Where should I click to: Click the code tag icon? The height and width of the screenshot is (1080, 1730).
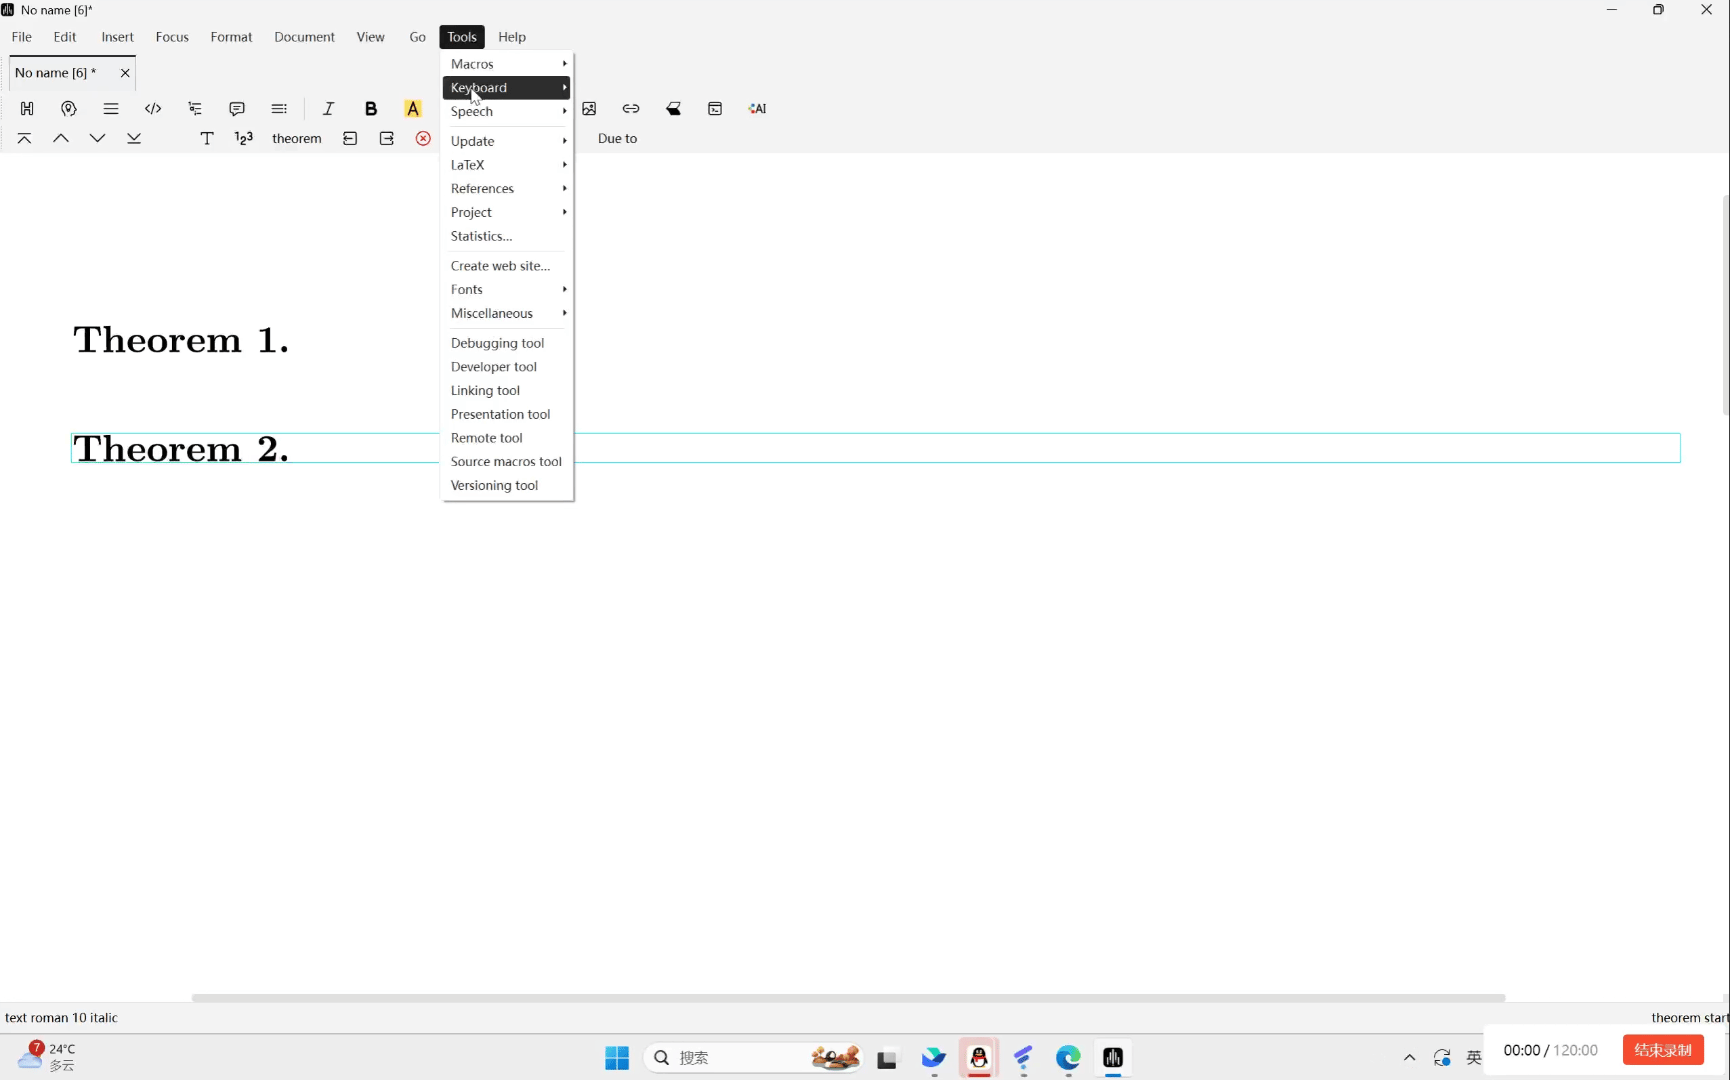pos(153,109)
